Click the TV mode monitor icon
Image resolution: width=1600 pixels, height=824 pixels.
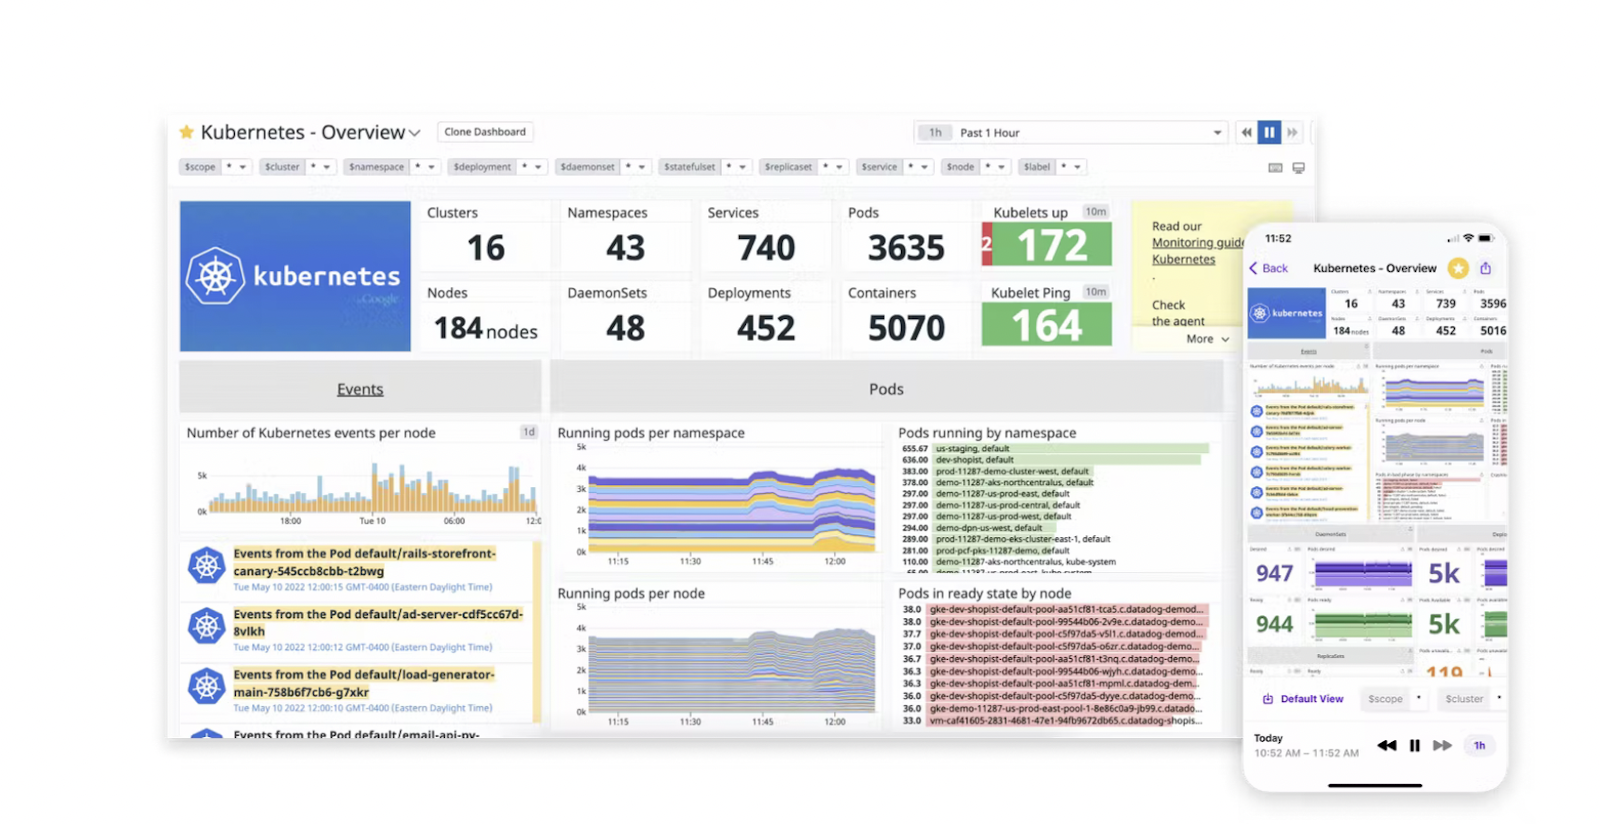[1298, 168]
